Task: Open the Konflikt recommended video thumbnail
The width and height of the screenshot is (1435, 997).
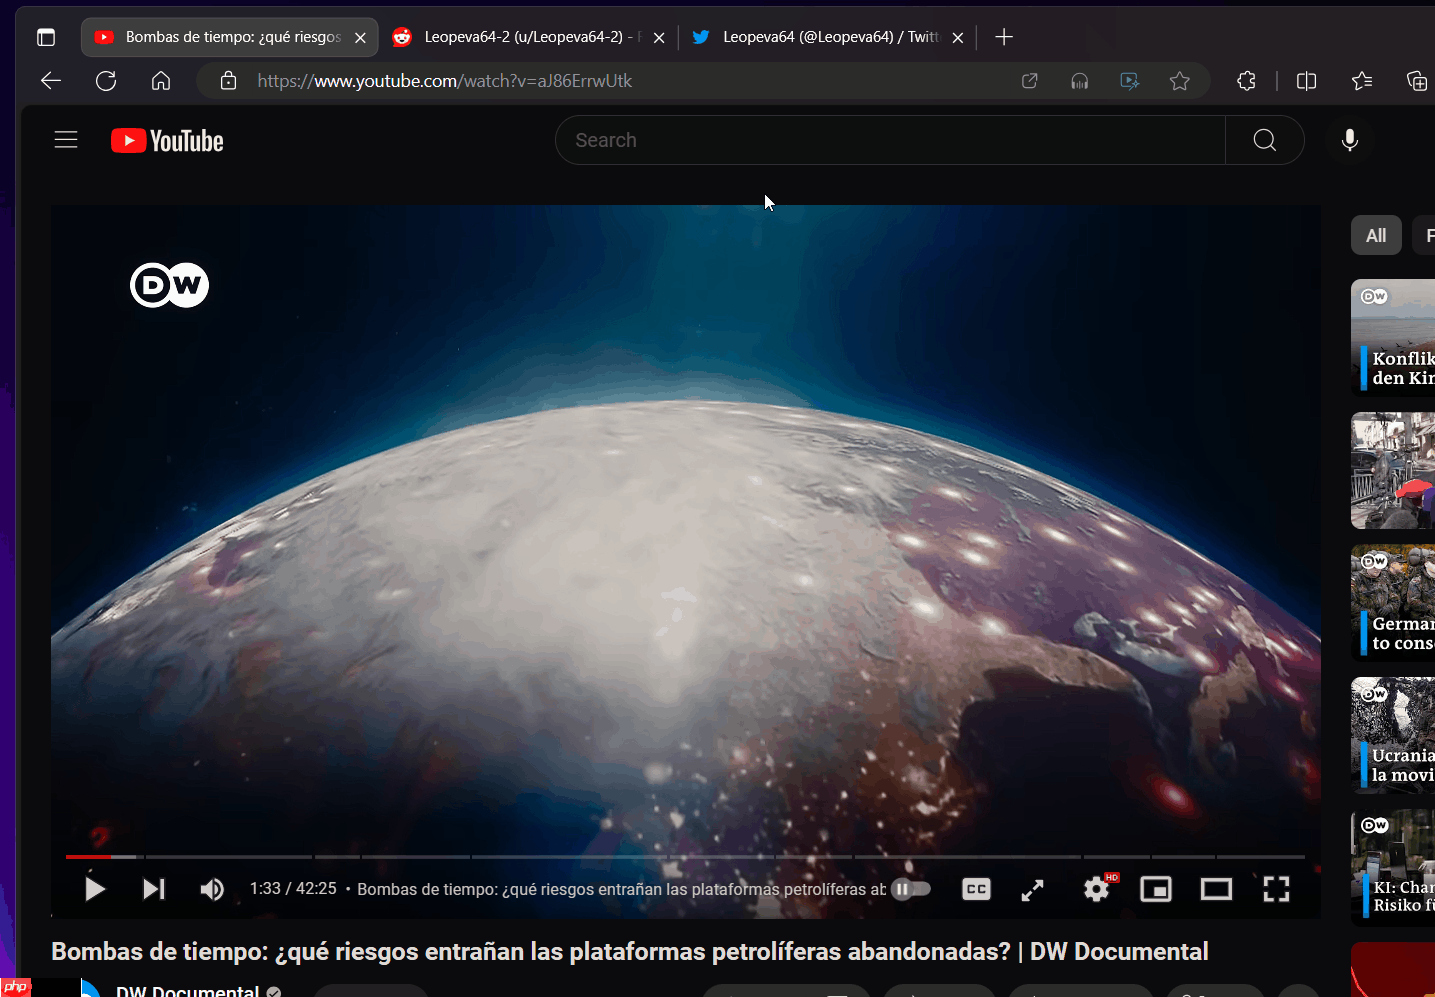Action: (1400, 337)
